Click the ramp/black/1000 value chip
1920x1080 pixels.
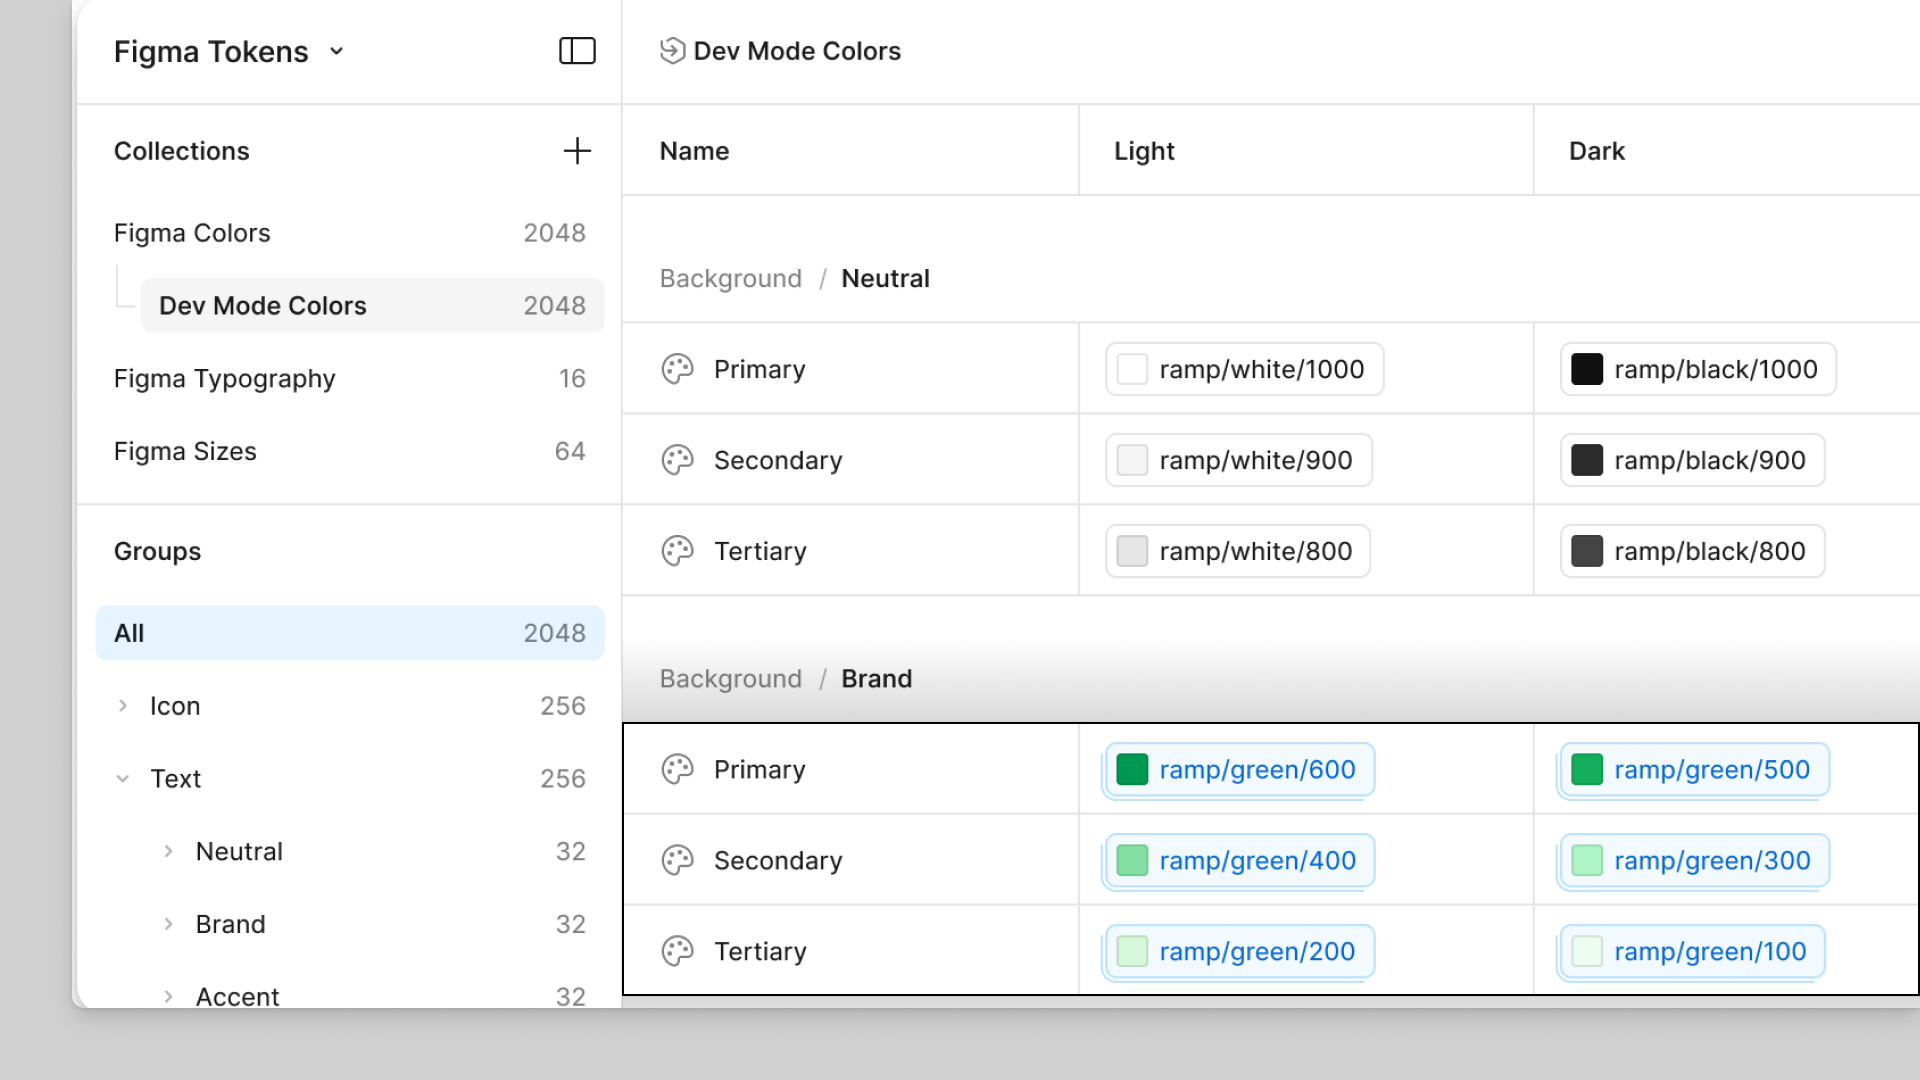click(x=1697, y=369)
